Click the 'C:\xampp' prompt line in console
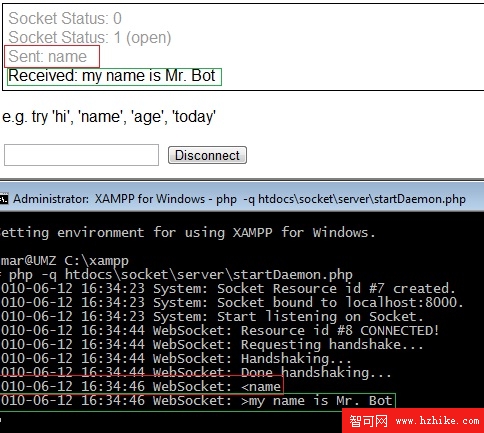The width and height of the screenshot is (484, 433). [64, 261]
